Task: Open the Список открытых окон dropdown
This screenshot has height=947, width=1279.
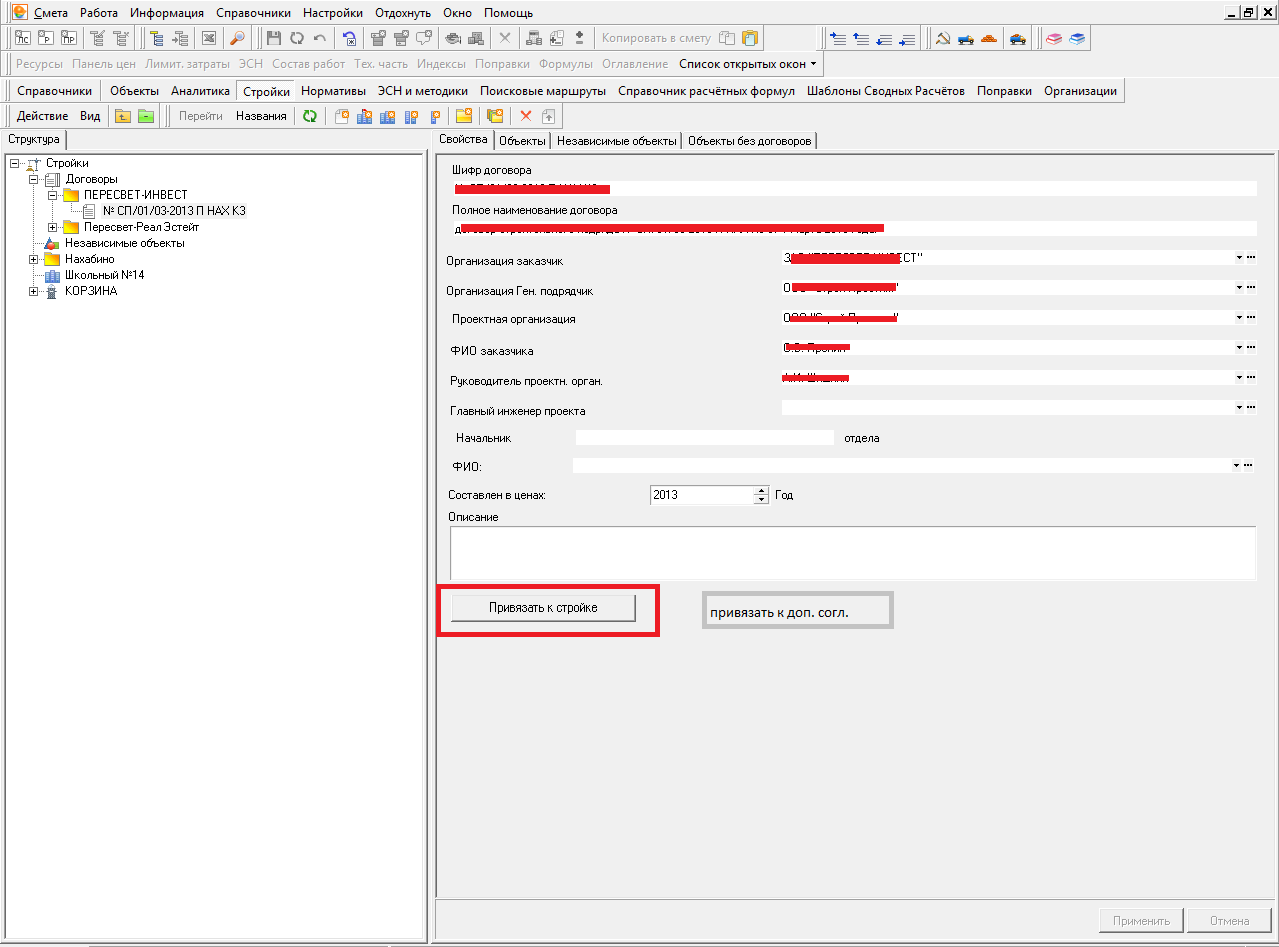Action: 747,64
